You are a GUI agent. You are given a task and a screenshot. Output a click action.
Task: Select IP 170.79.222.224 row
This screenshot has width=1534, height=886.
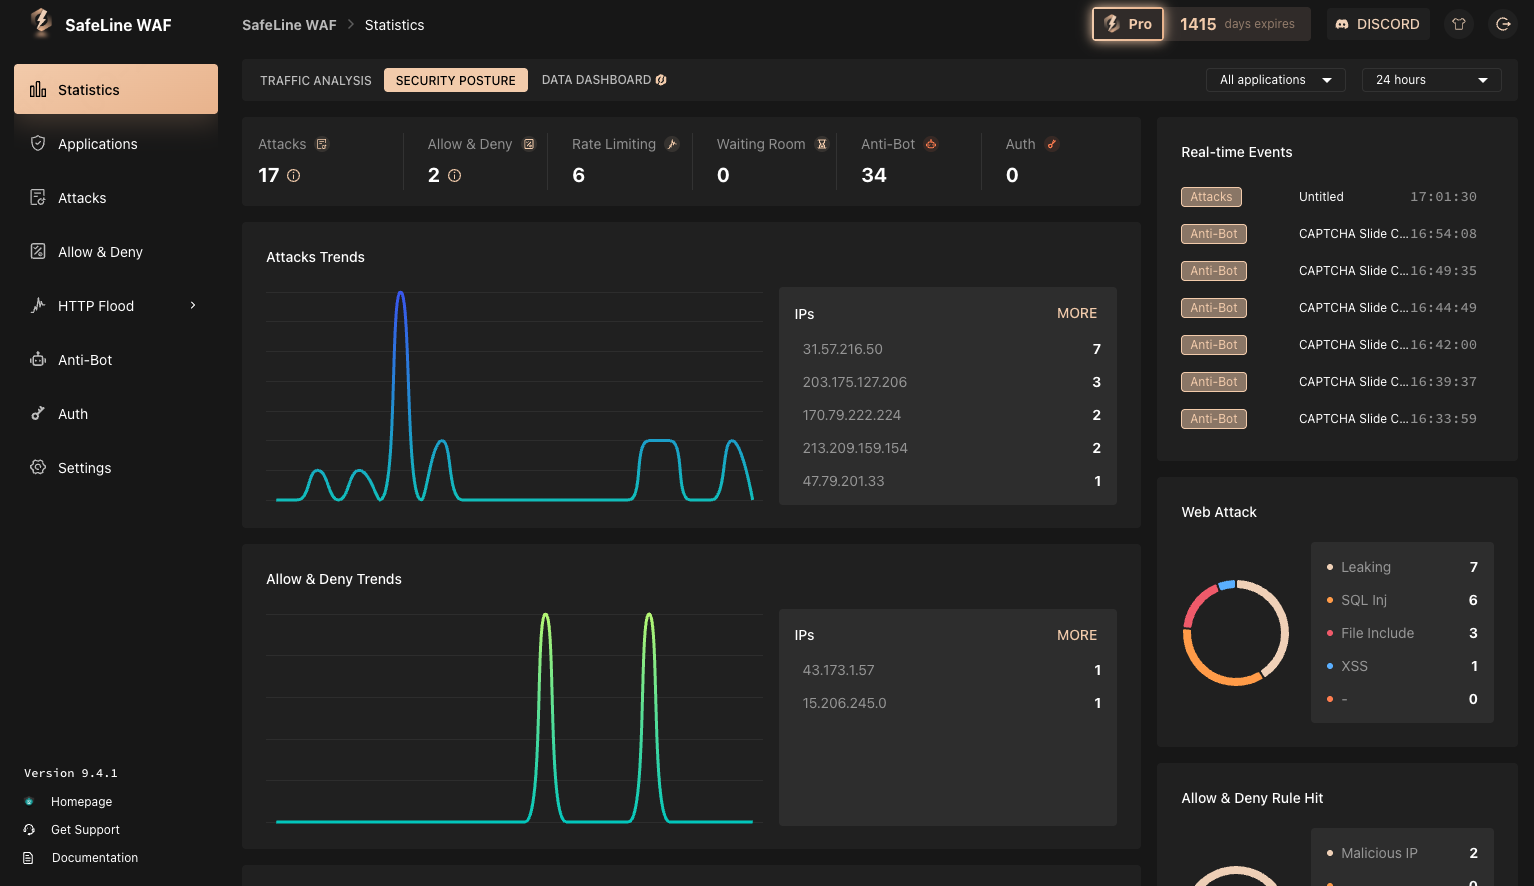(x=948, y=415)
